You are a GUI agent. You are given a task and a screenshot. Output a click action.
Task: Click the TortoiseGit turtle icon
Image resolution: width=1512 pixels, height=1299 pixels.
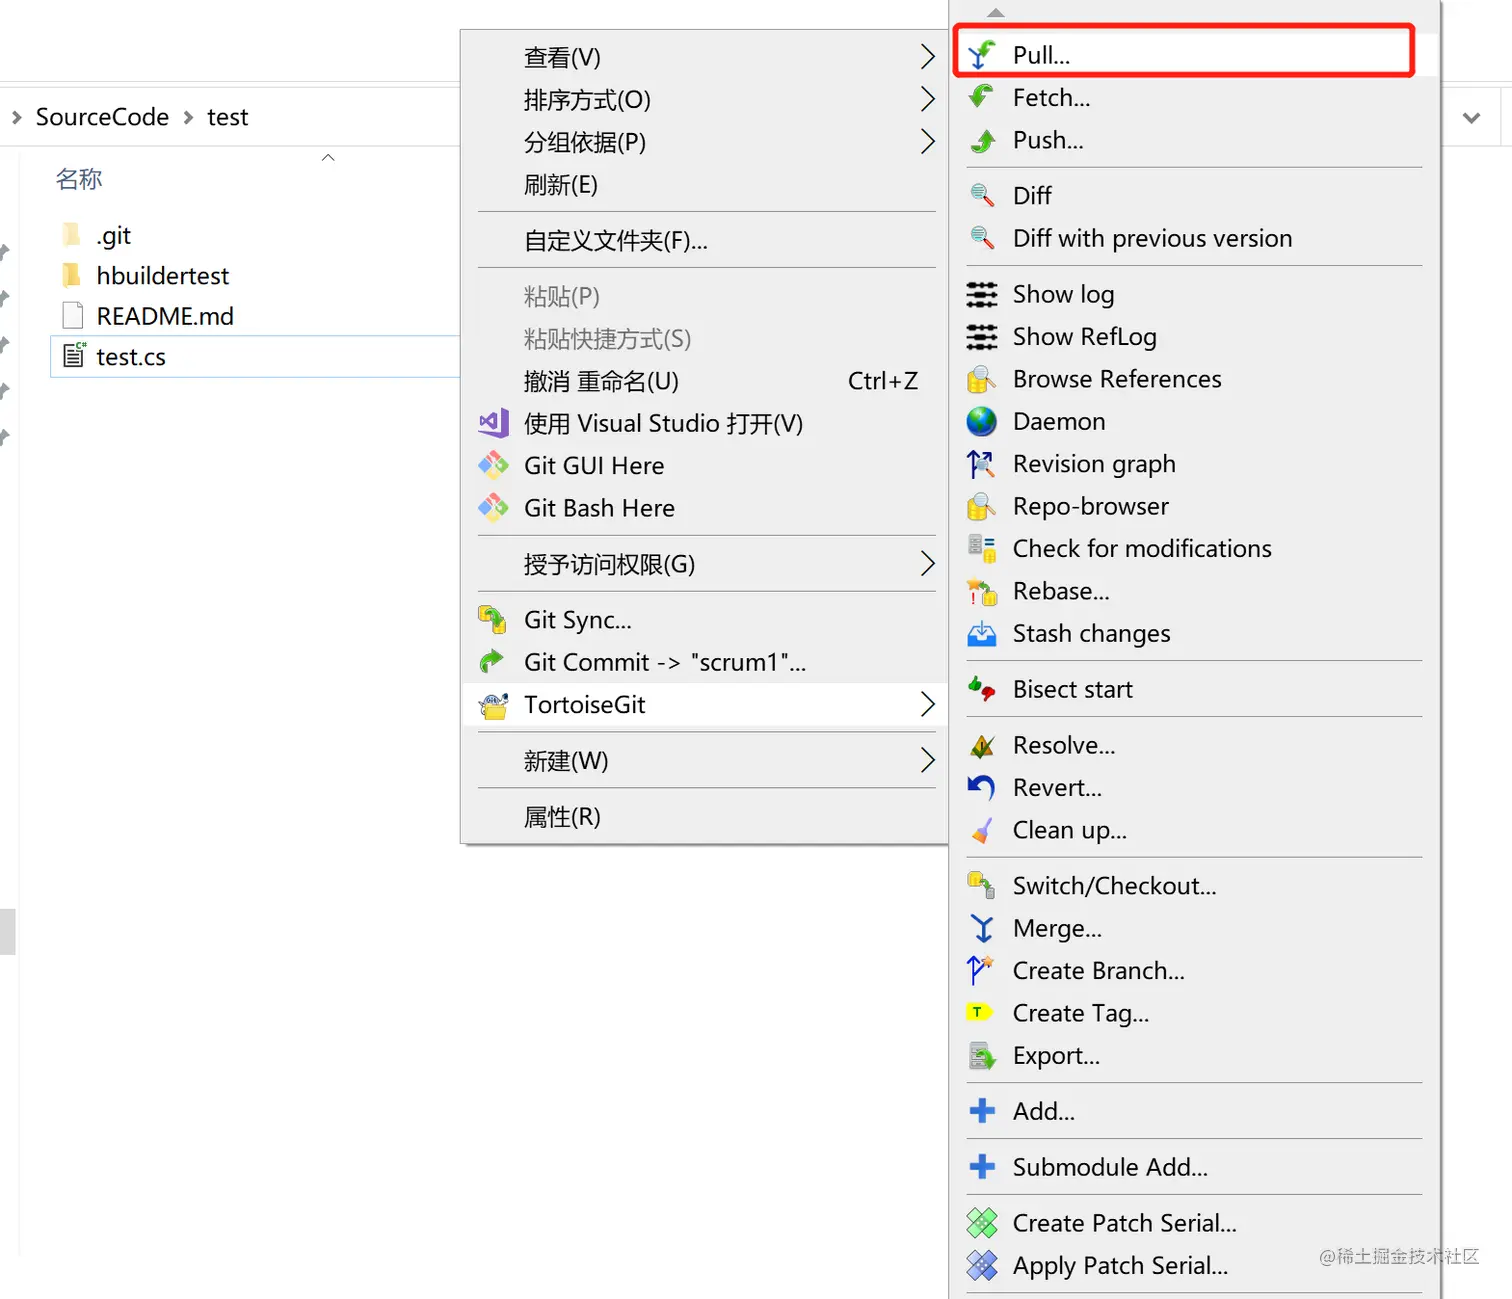[493, 705]
